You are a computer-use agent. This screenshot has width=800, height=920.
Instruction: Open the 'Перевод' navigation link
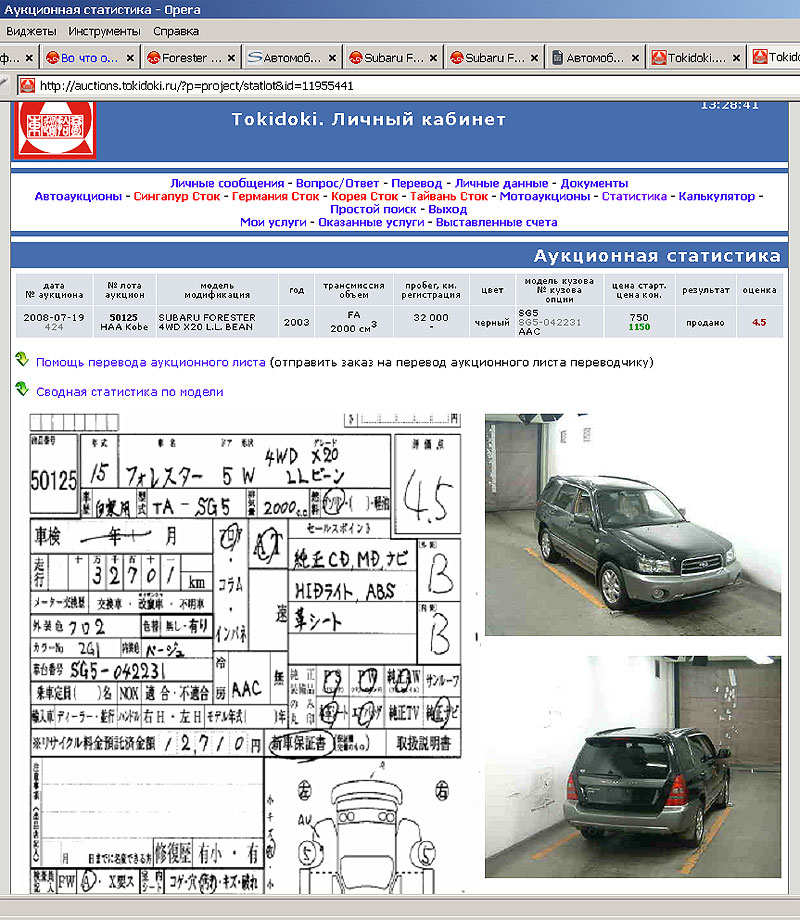click(417, 183)
